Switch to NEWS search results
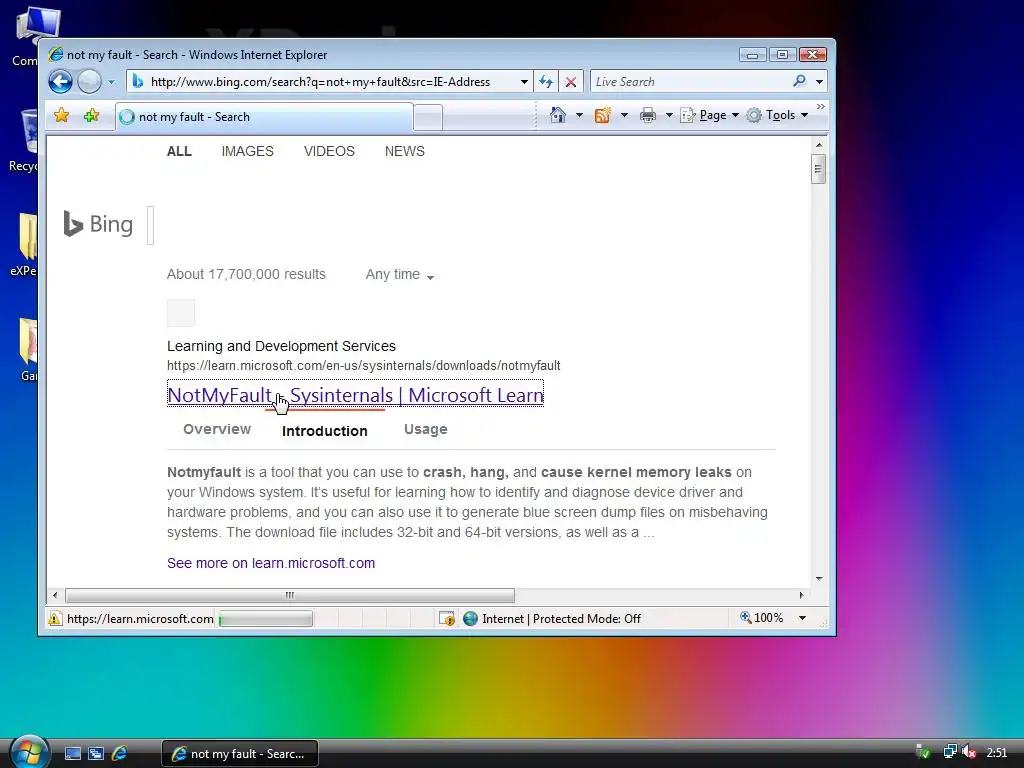 point(404,152)
